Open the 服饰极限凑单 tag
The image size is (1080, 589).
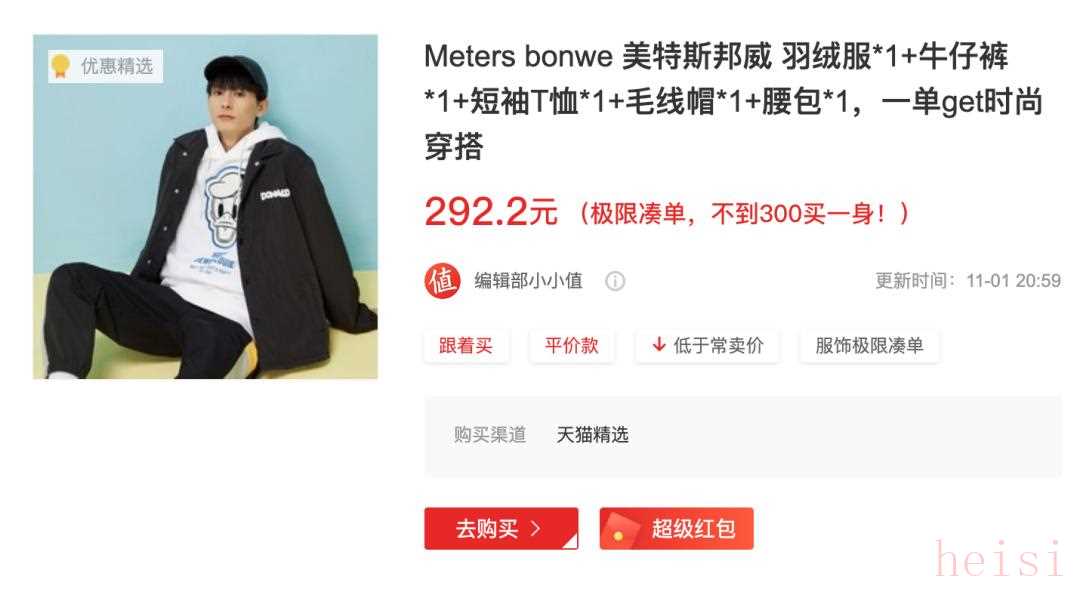point(869,345)
